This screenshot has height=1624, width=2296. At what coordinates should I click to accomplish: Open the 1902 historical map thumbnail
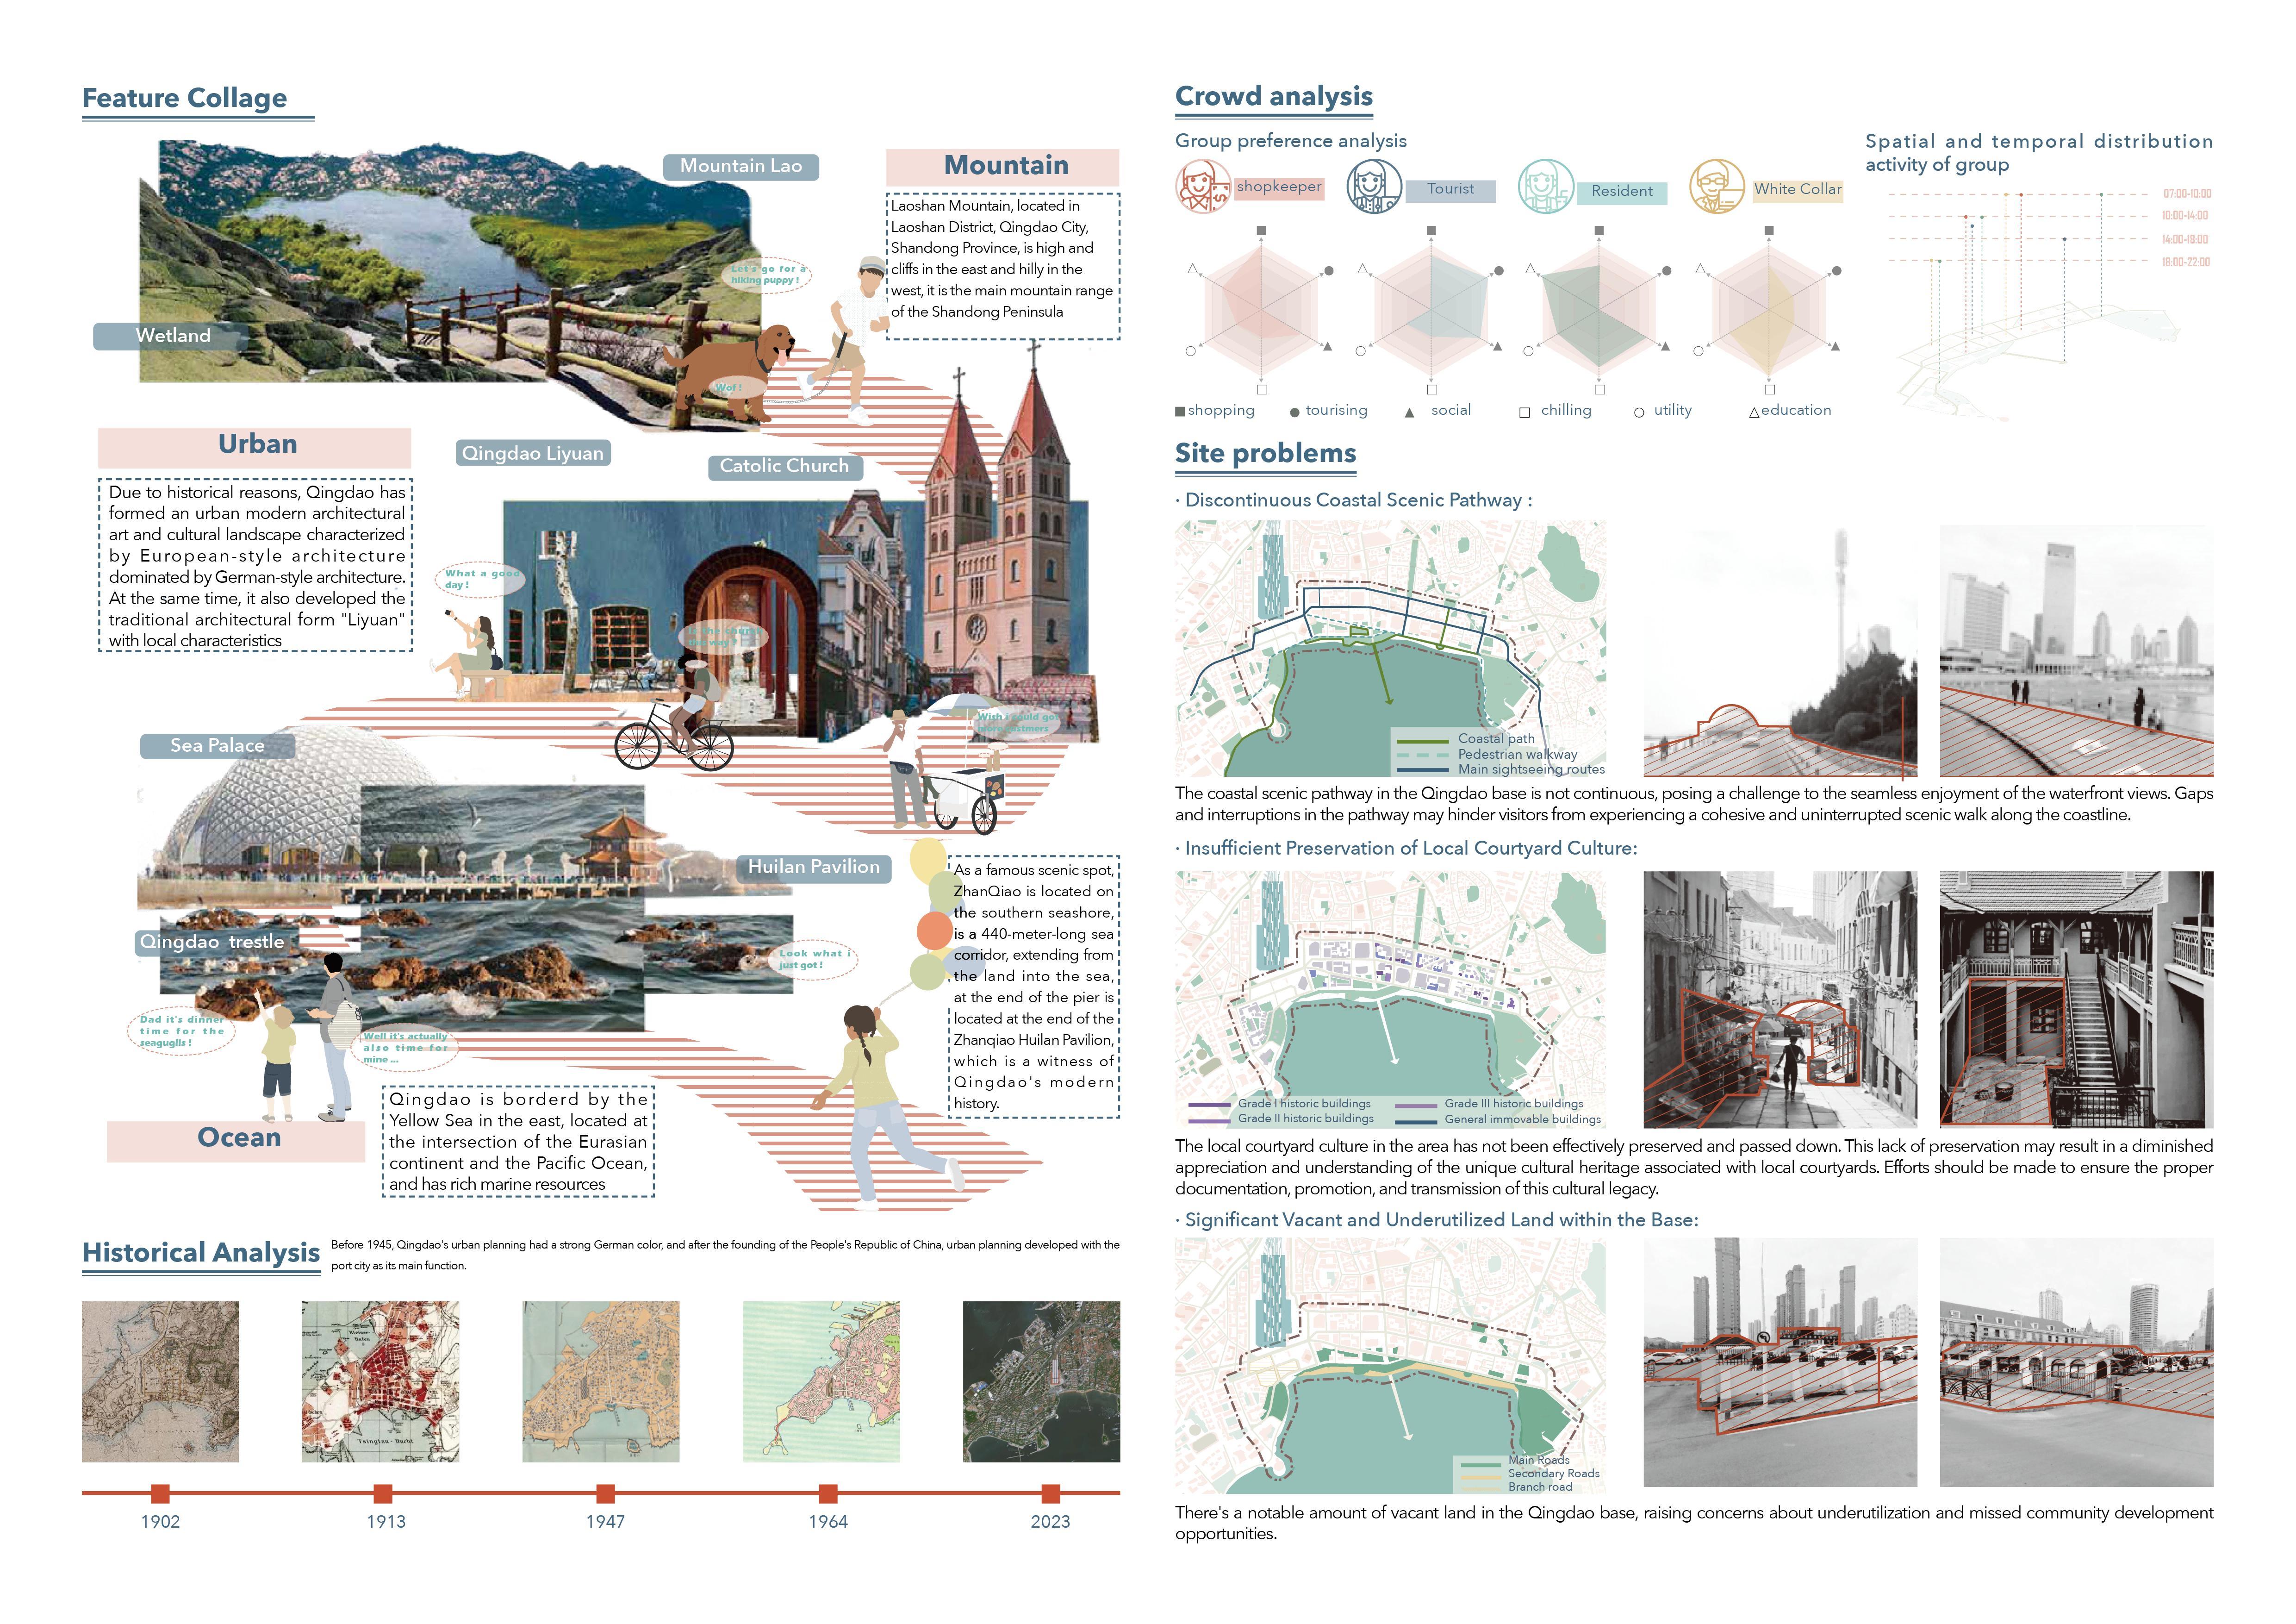coord(160,1381)
